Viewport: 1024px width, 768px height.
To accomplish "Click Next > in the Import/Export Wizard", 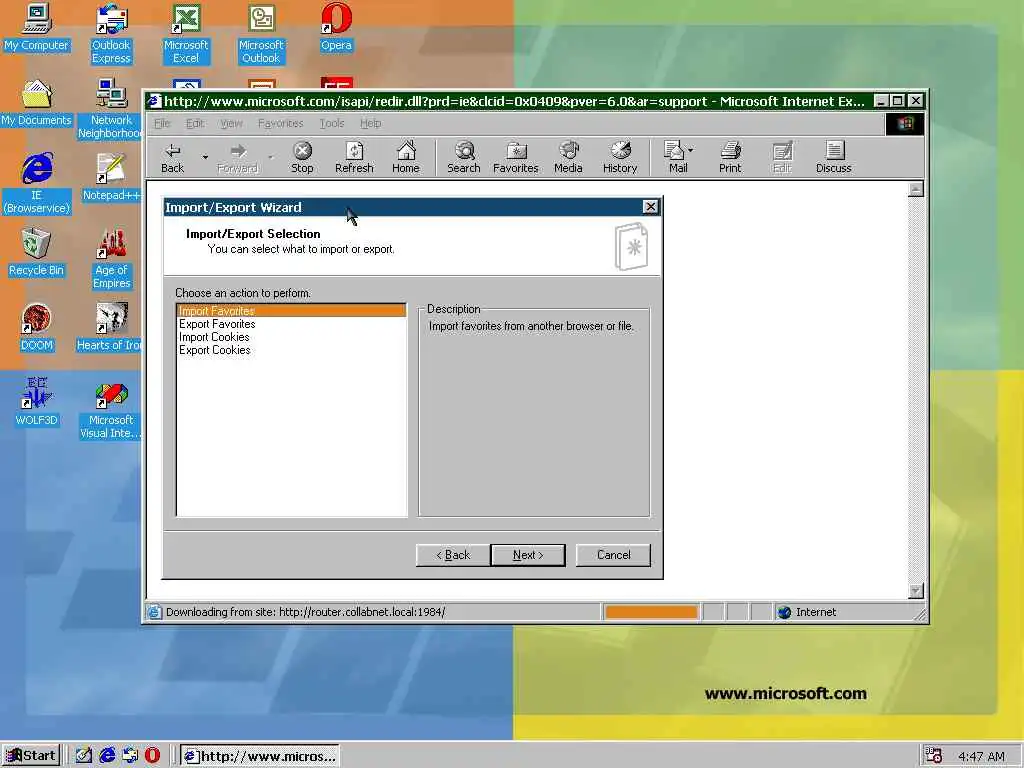I will pyautogui.click(x=528, y=555).
